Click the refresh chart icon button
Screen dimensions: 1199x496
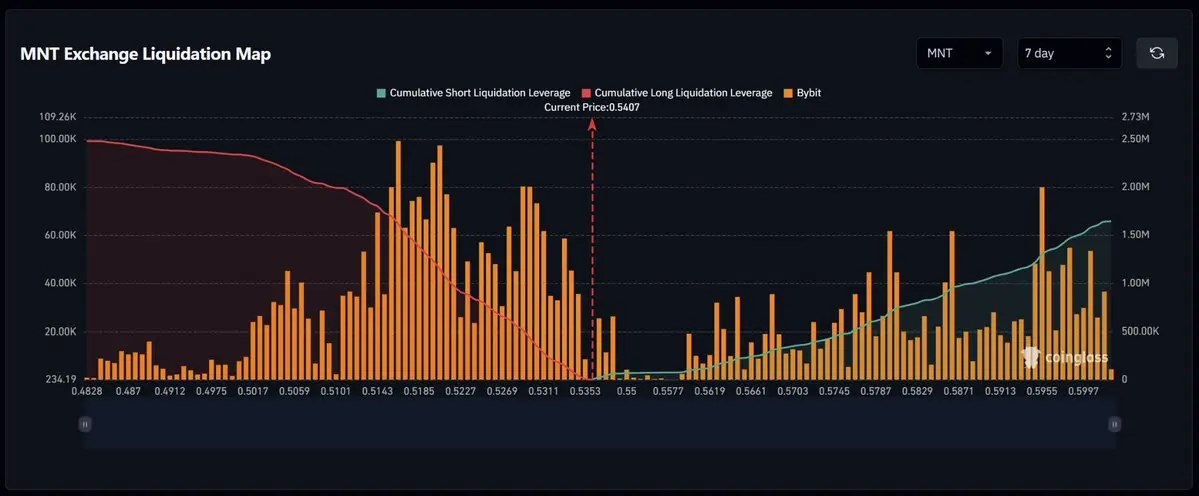click(x=1157, y=53)
